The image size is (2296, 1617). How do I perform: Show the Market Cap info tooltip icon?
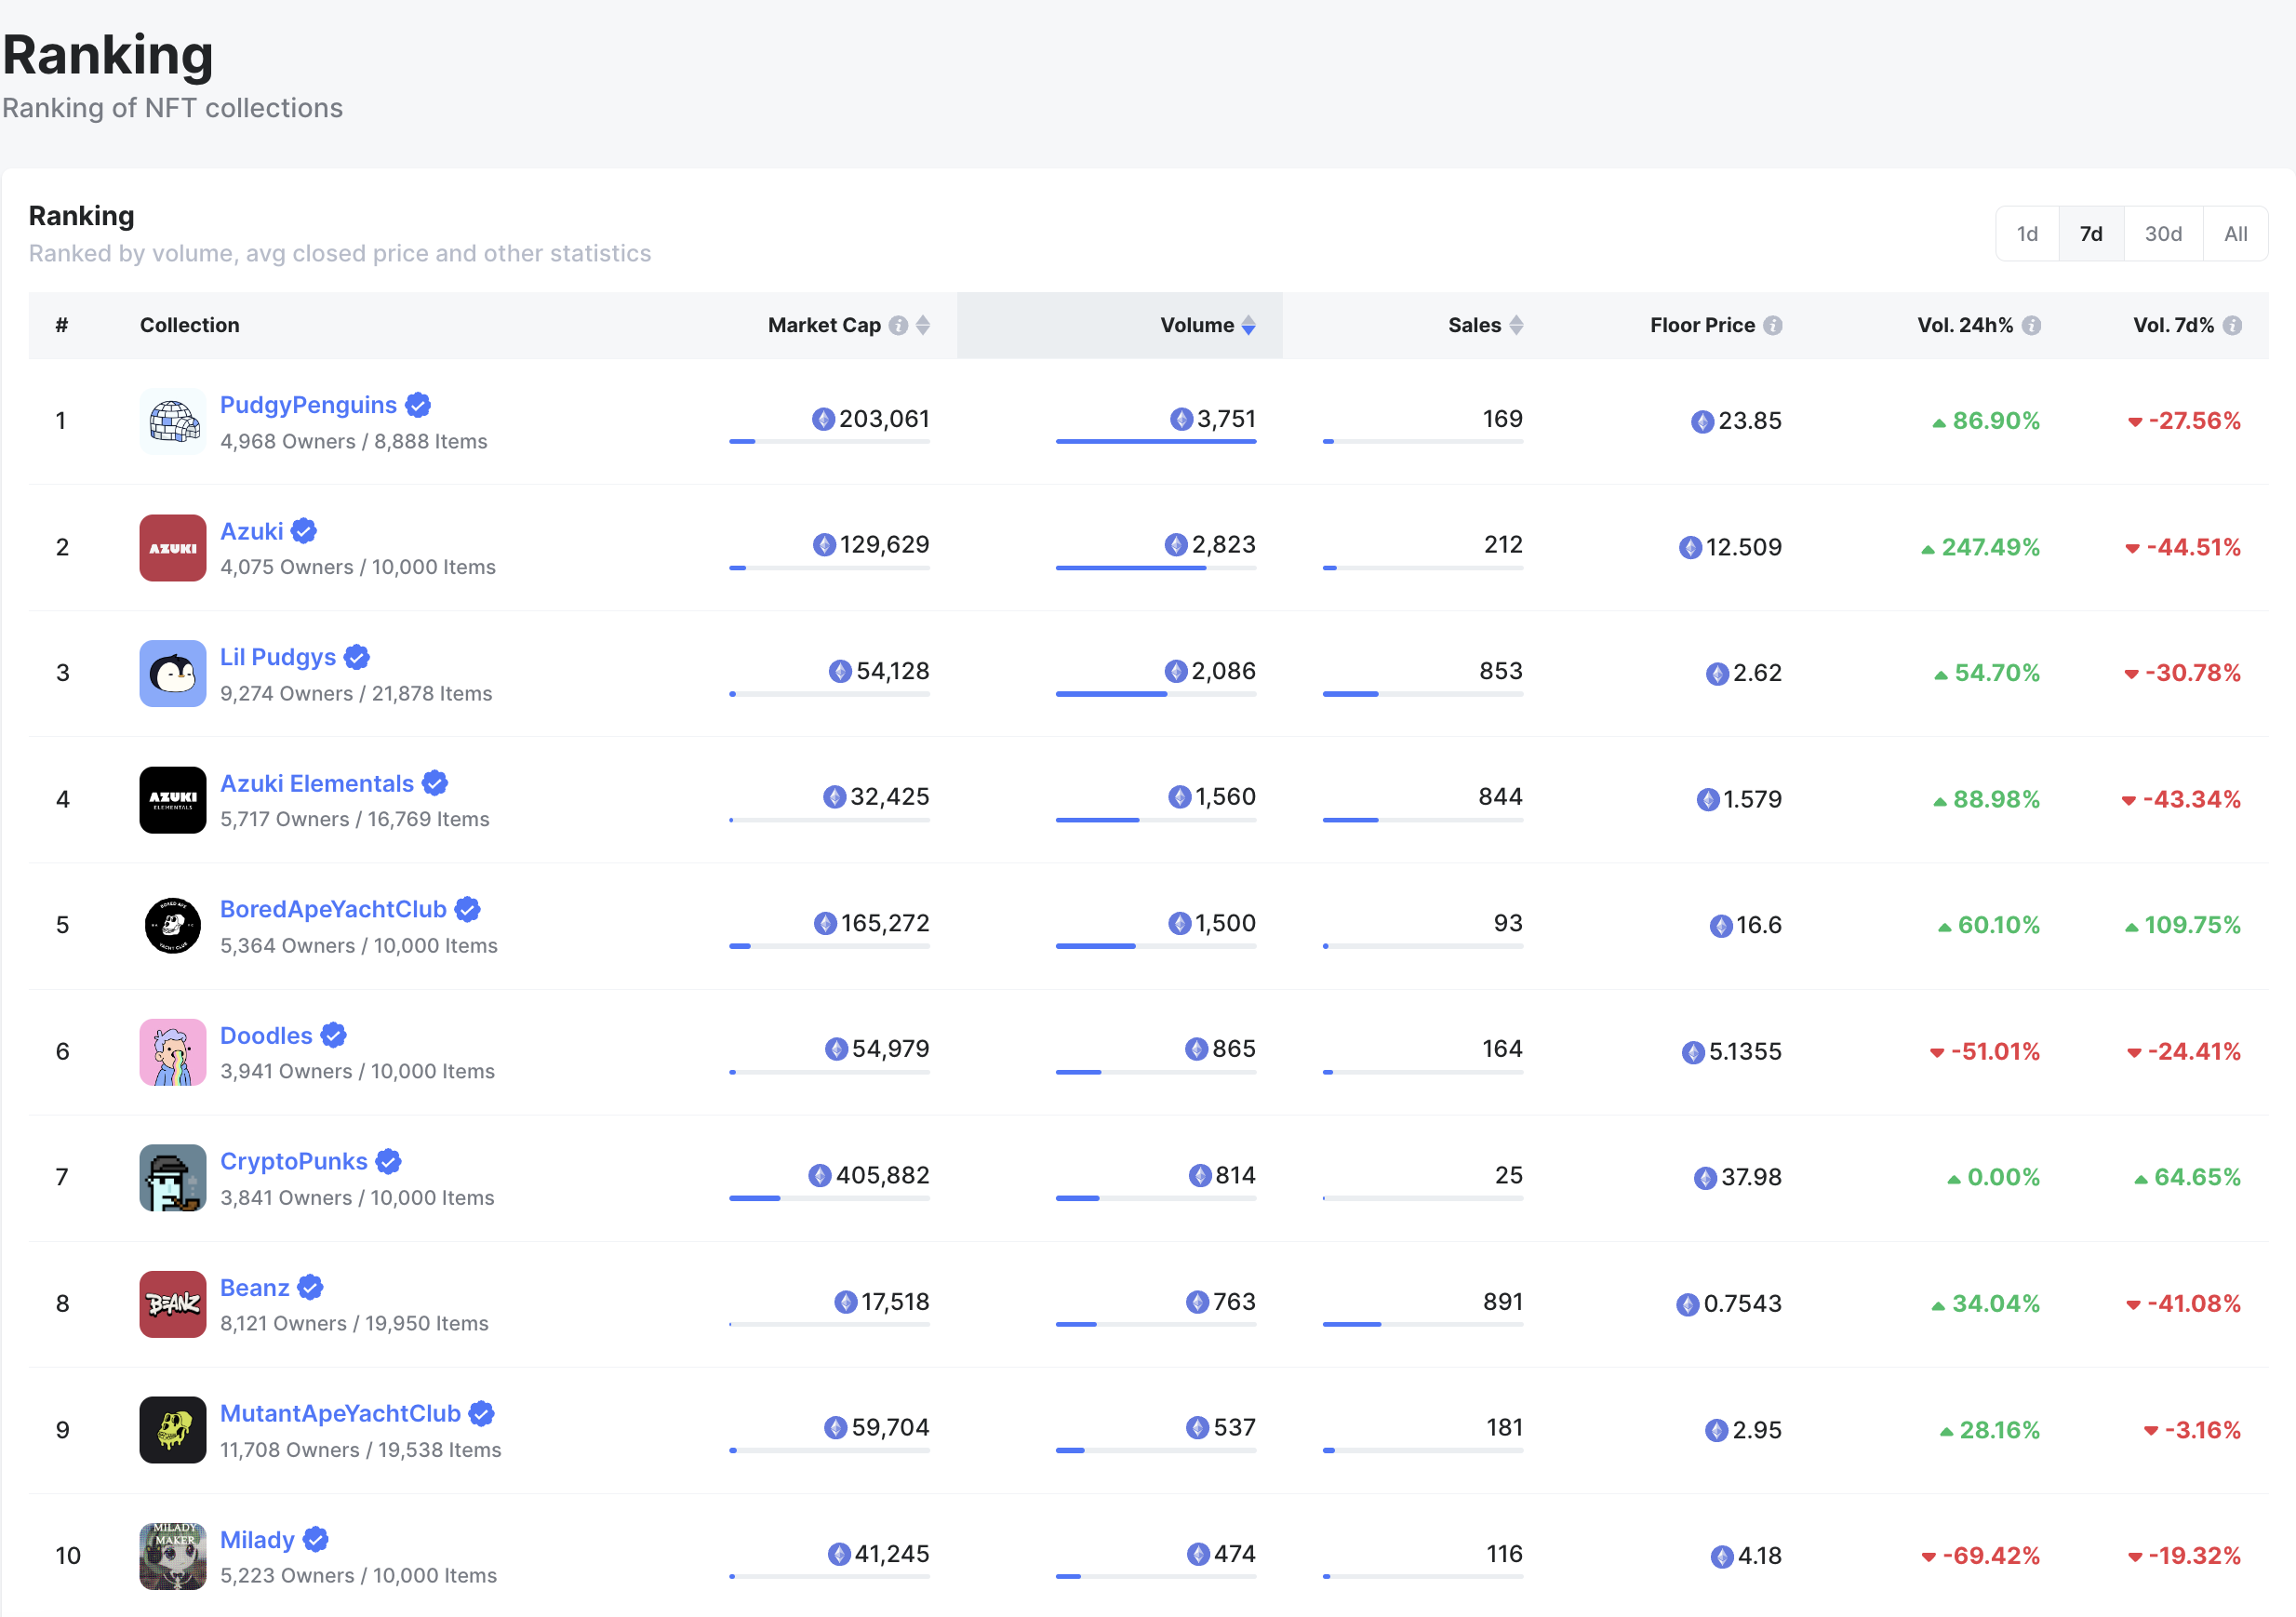[x=898, y=325]
